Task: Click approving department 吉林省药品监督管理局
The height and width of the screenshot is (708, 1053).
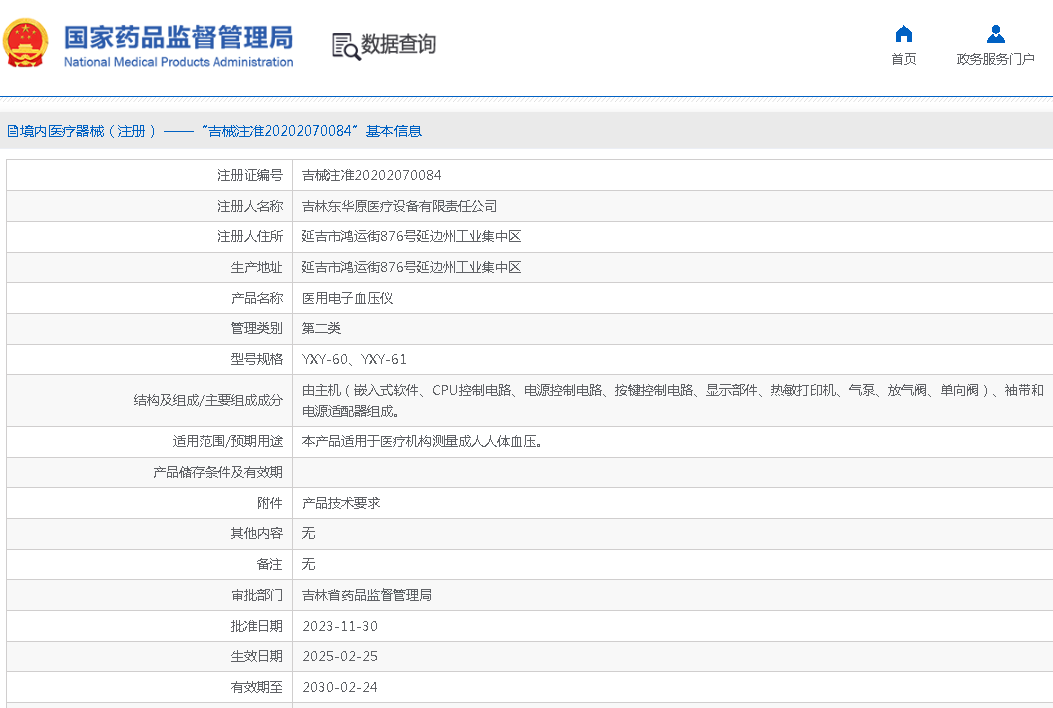Action: pyautogui.click(x=367, y=595)
